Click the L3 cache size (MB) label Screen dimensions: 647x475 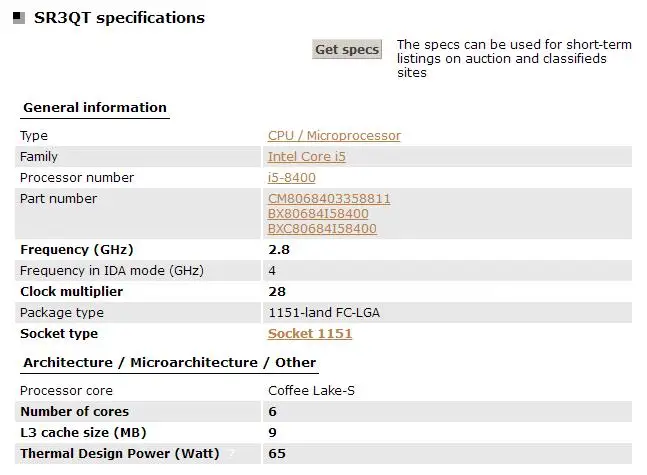pos(83,433)
